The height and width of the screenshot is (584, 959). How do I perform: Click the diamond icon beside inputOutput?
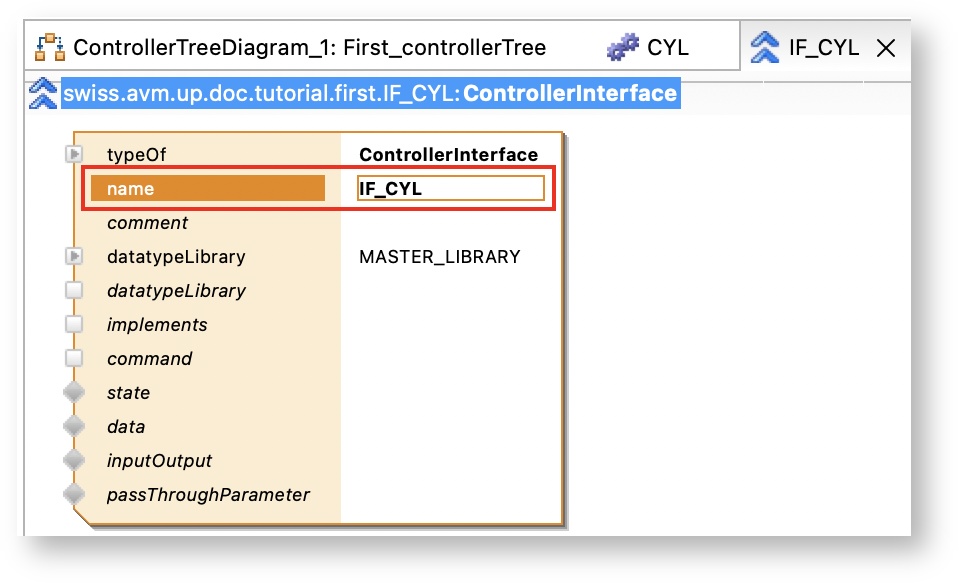74,461
